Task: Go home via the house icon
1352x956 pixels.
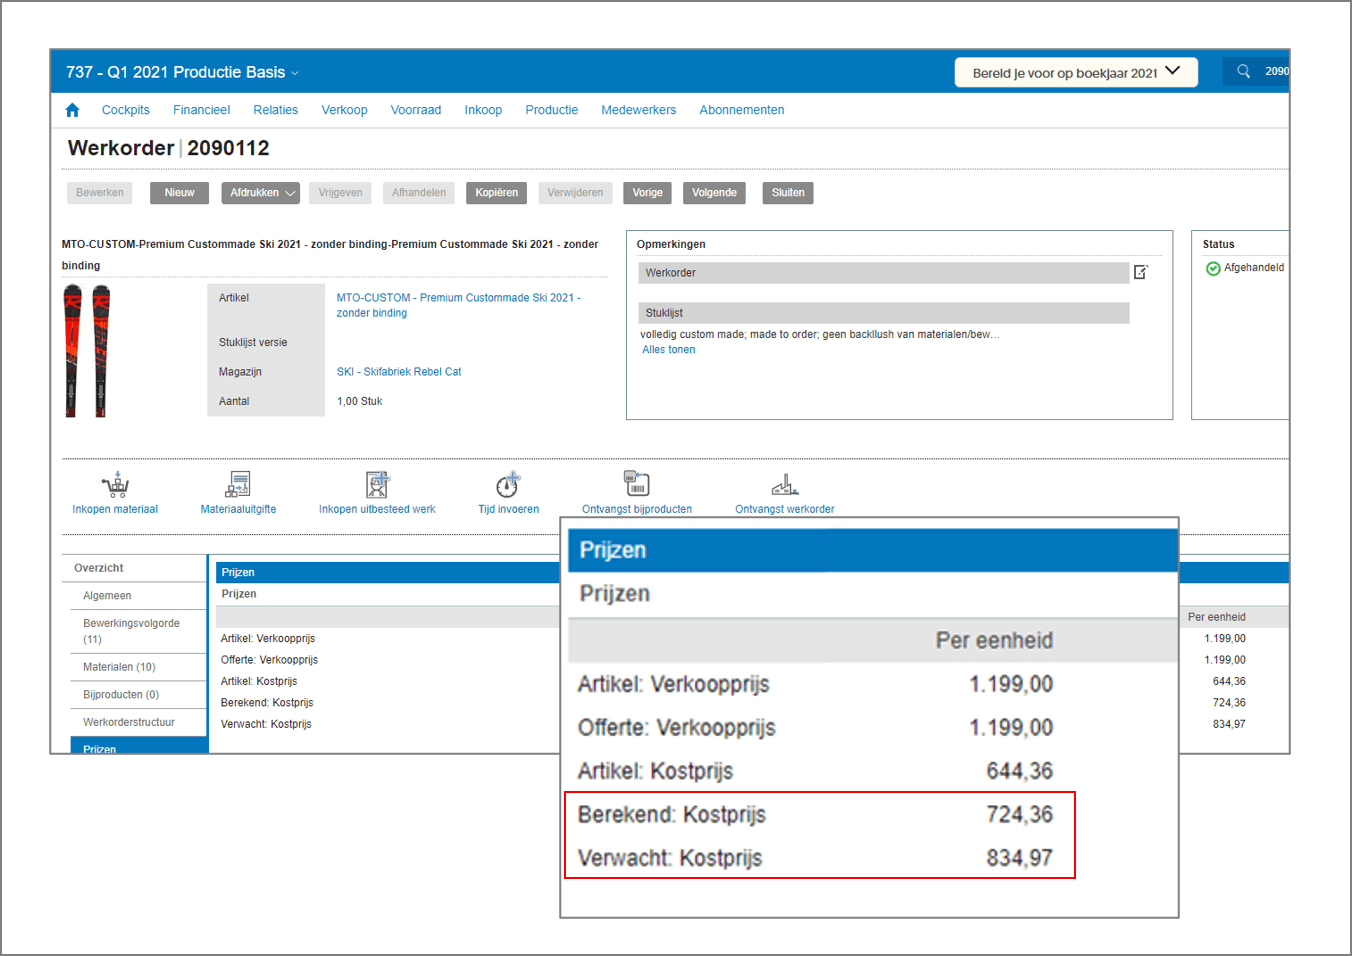Action: (x=71, y=109)
